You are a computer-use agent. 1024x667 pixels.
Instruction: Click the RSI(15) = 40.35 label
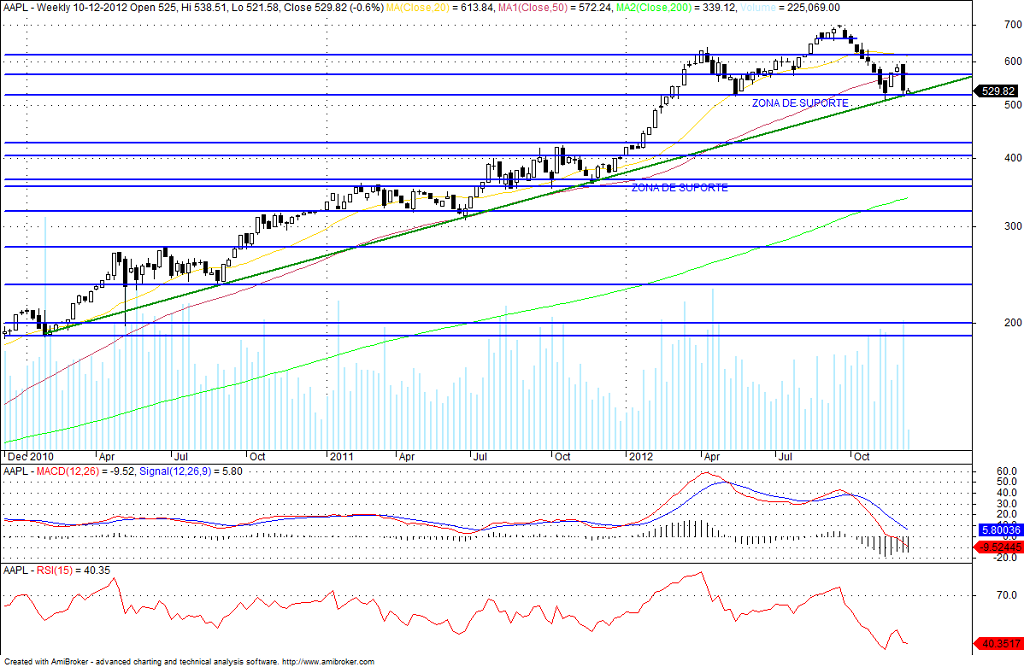click(73, 570)
